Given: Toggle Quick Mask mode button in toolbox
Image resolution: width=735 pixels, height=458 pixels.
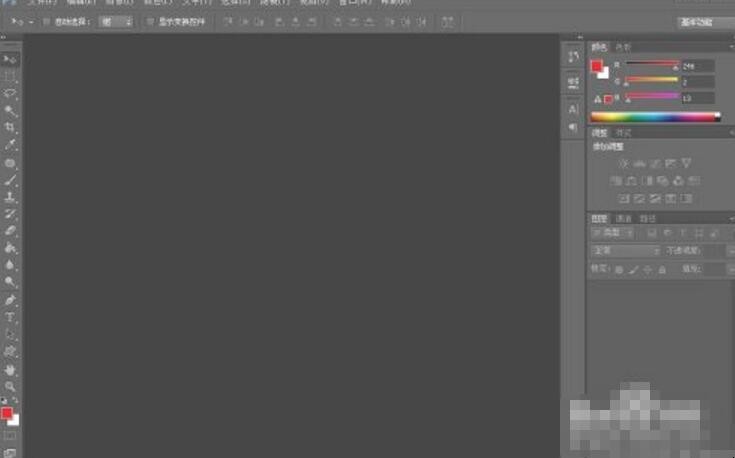Looking at the screenshot, I should tap(10, 436).
